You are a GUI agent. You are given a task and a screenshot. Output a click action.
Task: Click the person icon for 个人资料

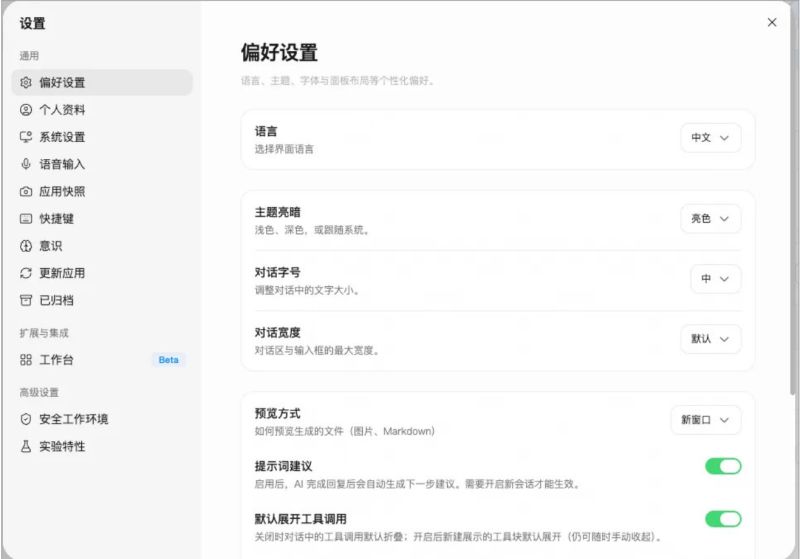point(26,110)
